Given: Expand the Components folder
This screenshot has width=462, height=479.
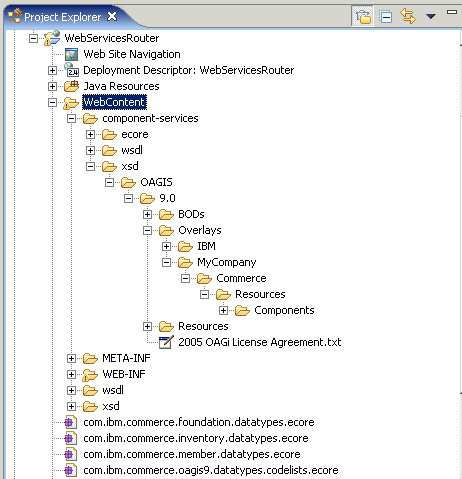Looking at the screenshot, I should point(223,310).
